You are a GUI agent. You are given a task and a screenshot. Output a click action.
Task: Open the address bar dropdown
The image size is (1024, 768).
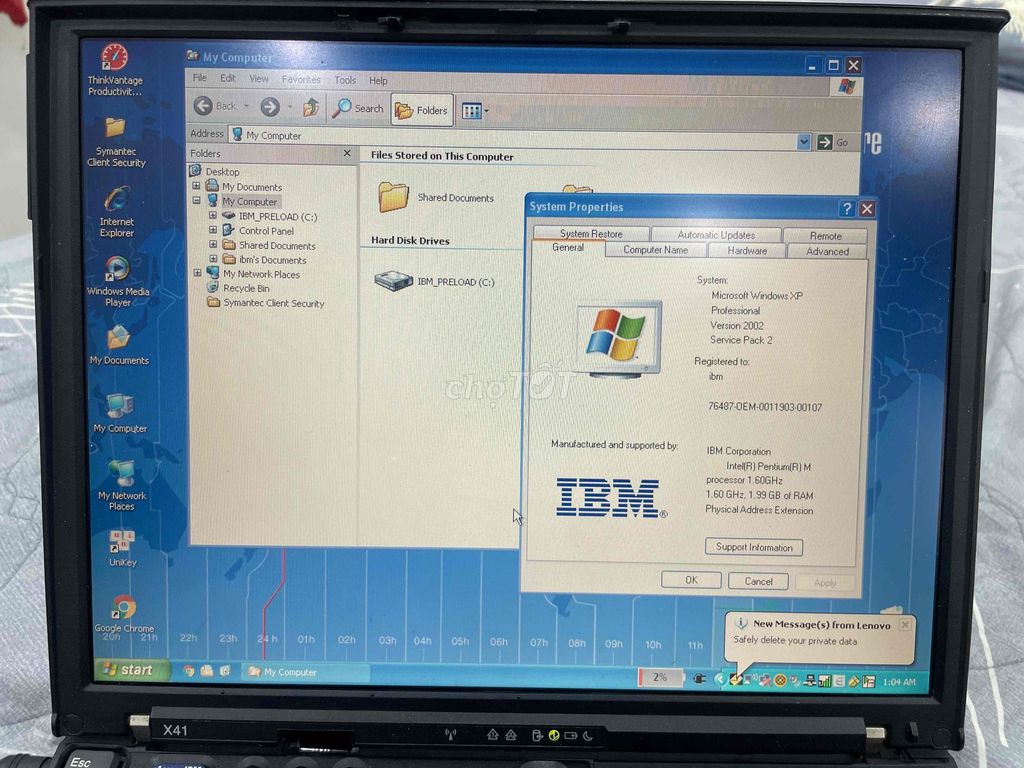pos(804,142)
